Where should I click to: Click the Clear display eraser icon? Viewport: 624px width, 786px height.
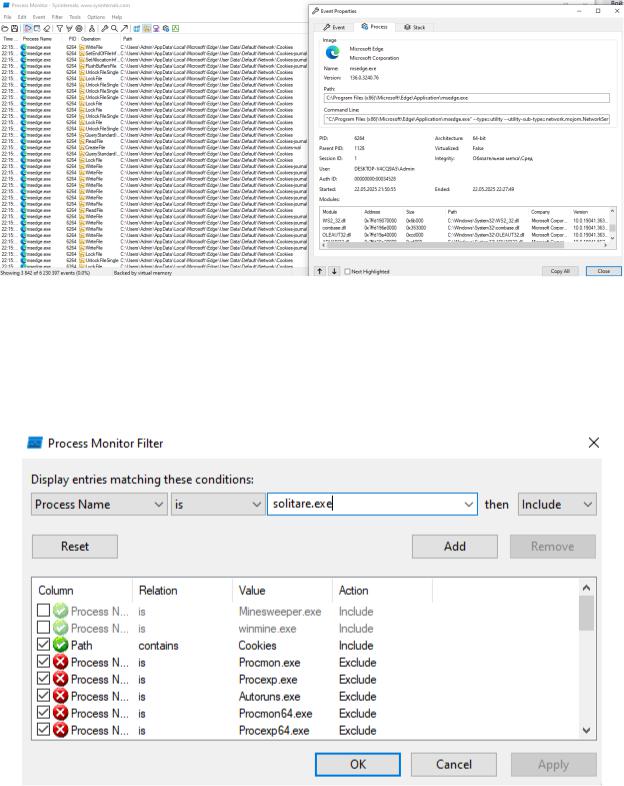[x=47, y=29]
